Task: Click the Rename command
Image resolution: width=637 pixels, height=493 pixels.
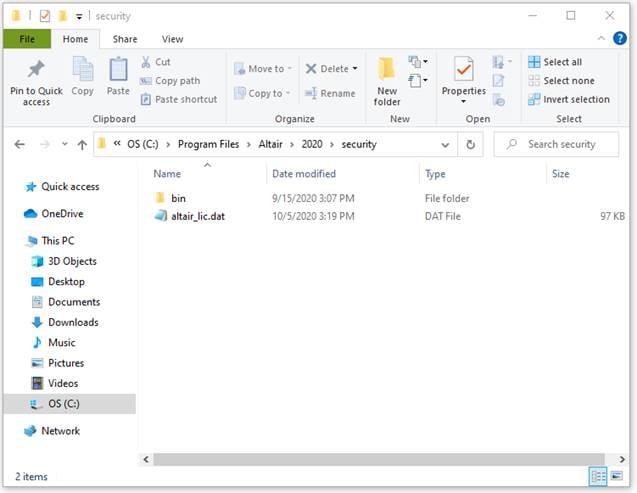Action: pyautogui.click(x=330, y=93)
